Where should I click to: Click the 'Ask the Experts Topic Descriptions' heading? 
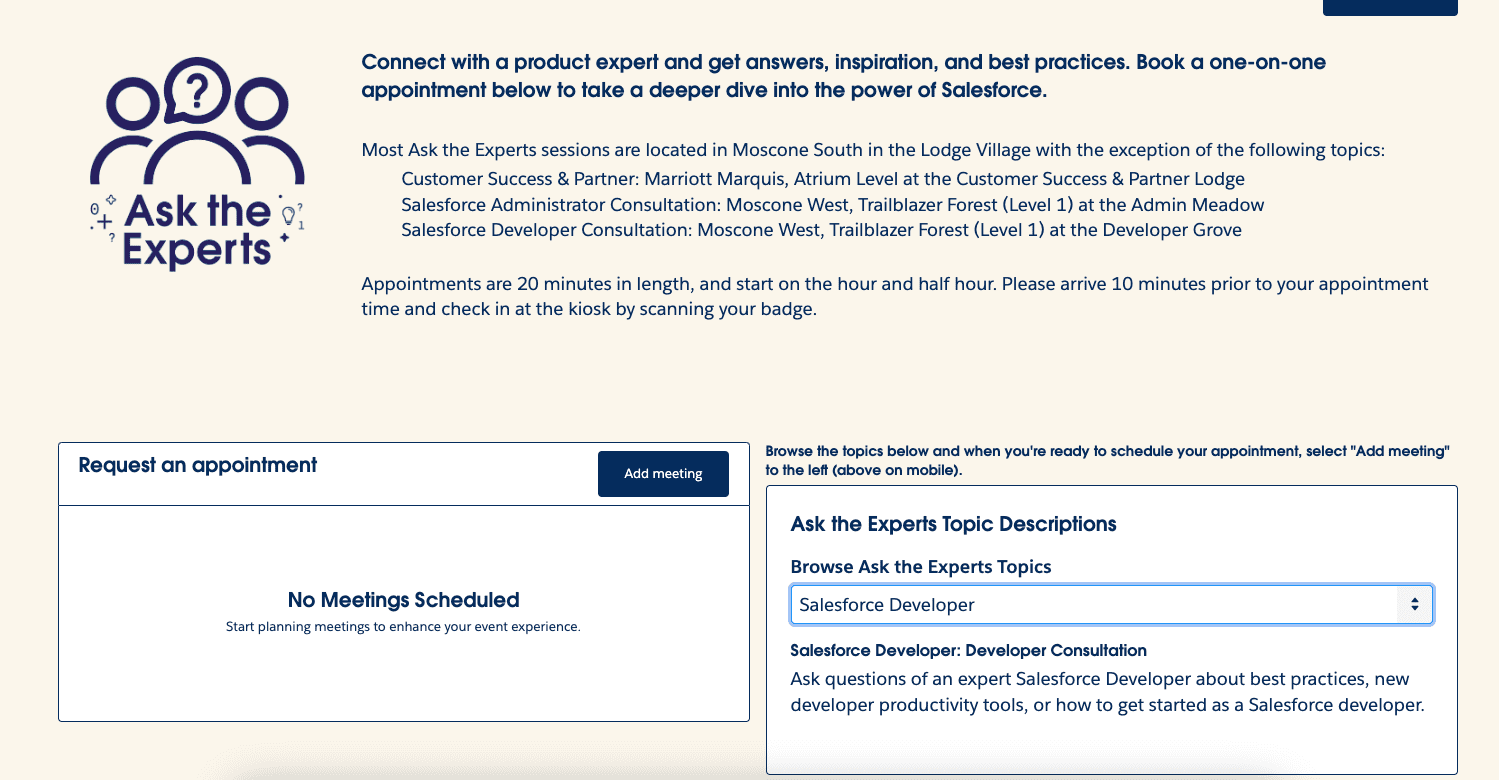pos(954,524)
